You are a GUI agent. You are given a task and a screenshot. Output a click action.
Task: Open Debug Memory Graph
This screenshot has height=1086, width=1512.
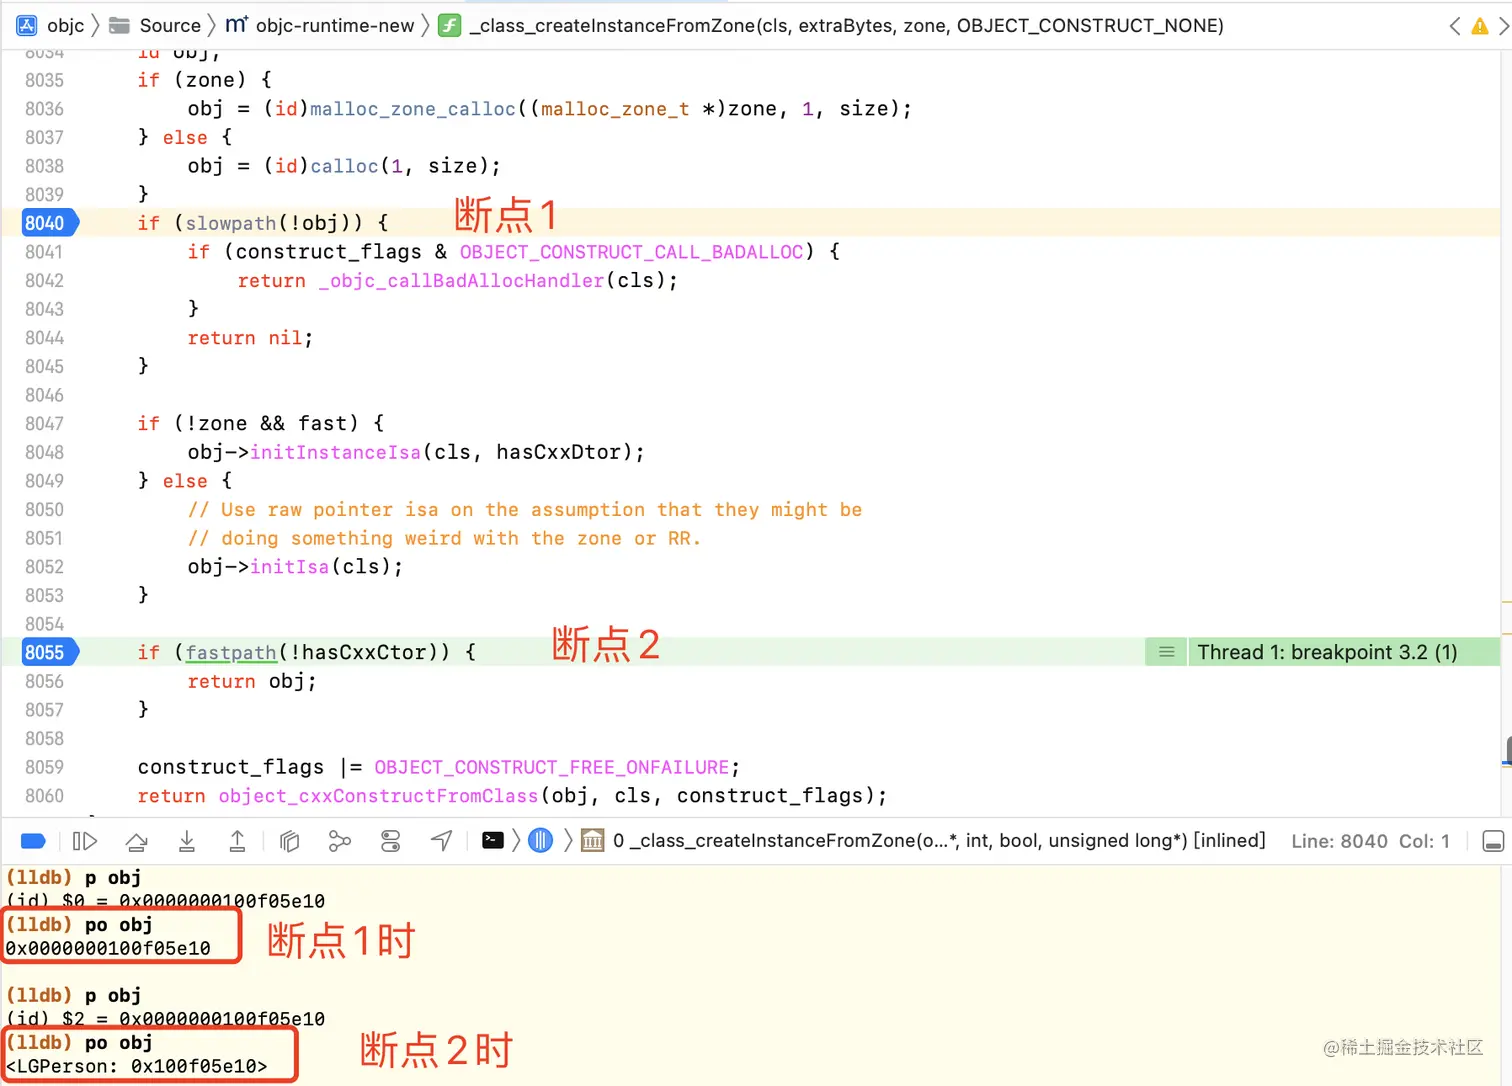340,841
